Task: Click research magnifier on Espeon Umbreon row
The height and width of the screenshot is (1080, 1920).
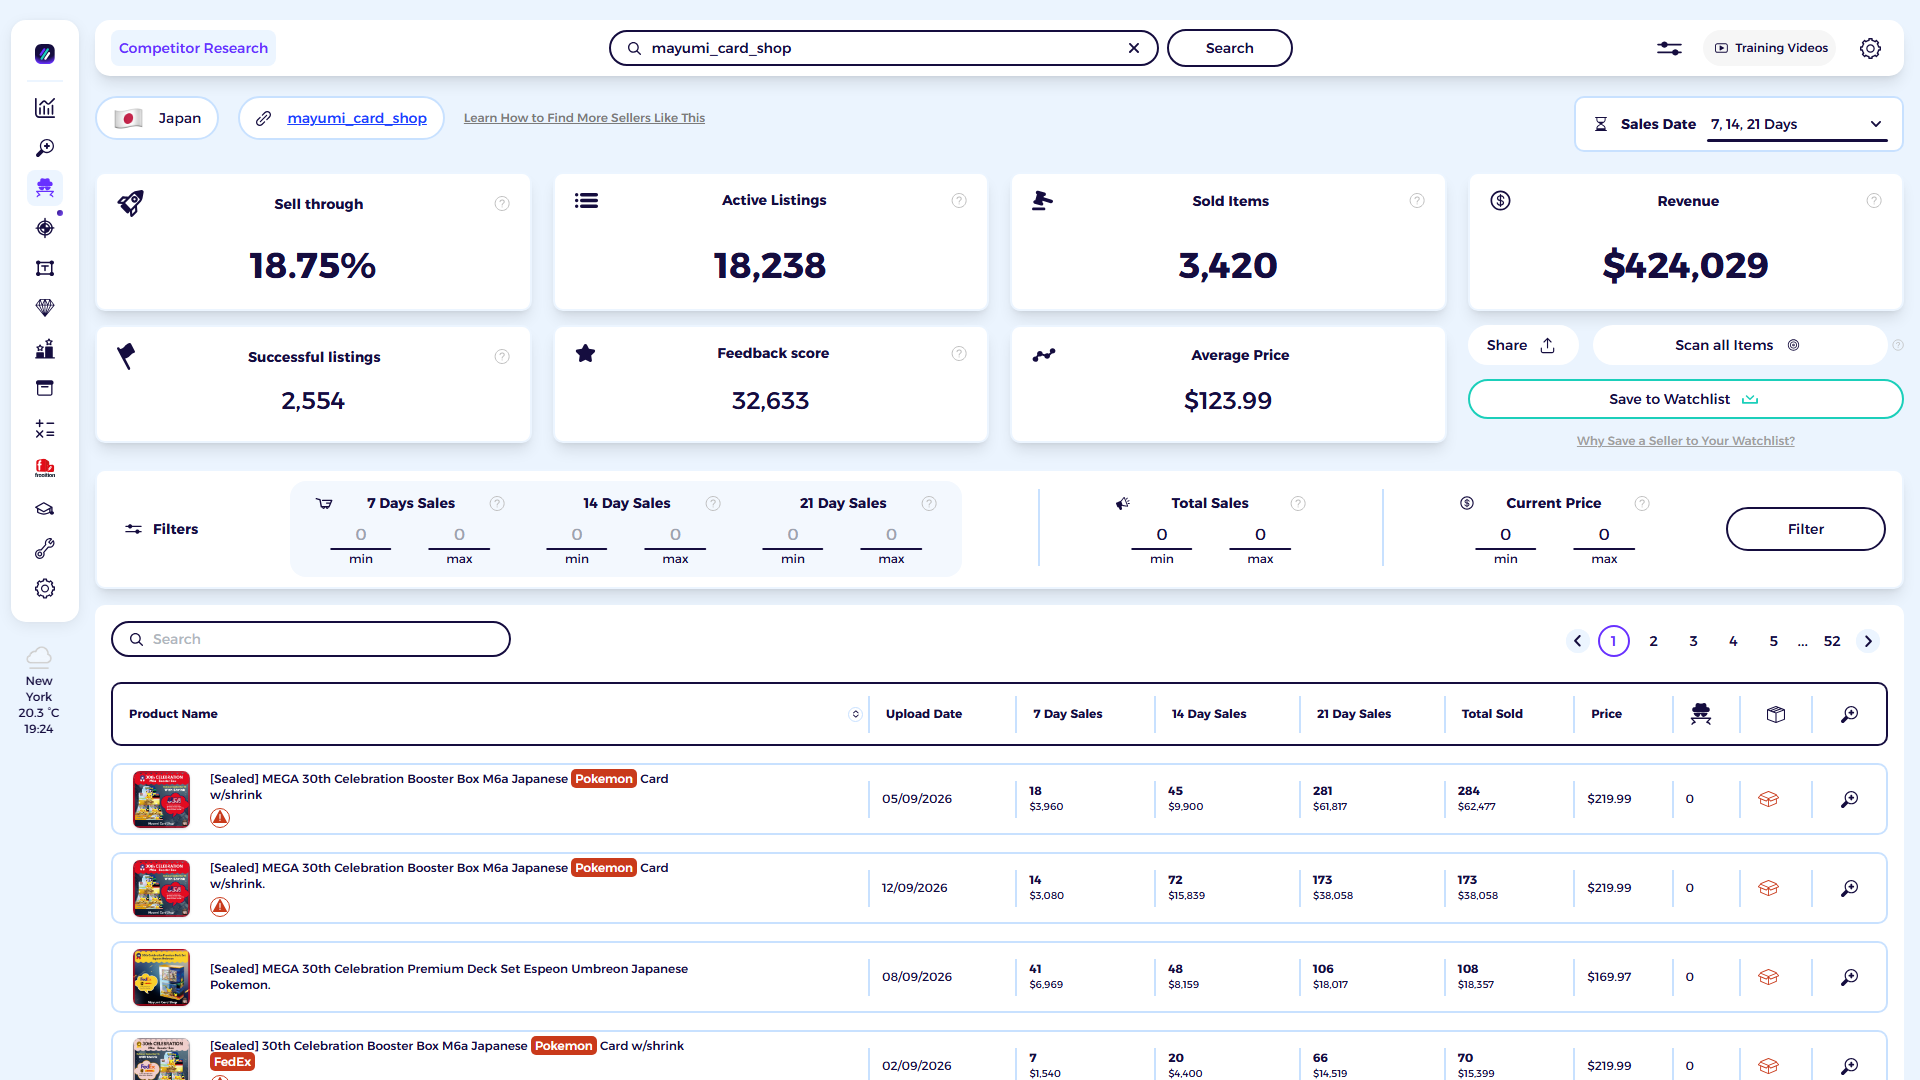Action: coord(1850,977)
